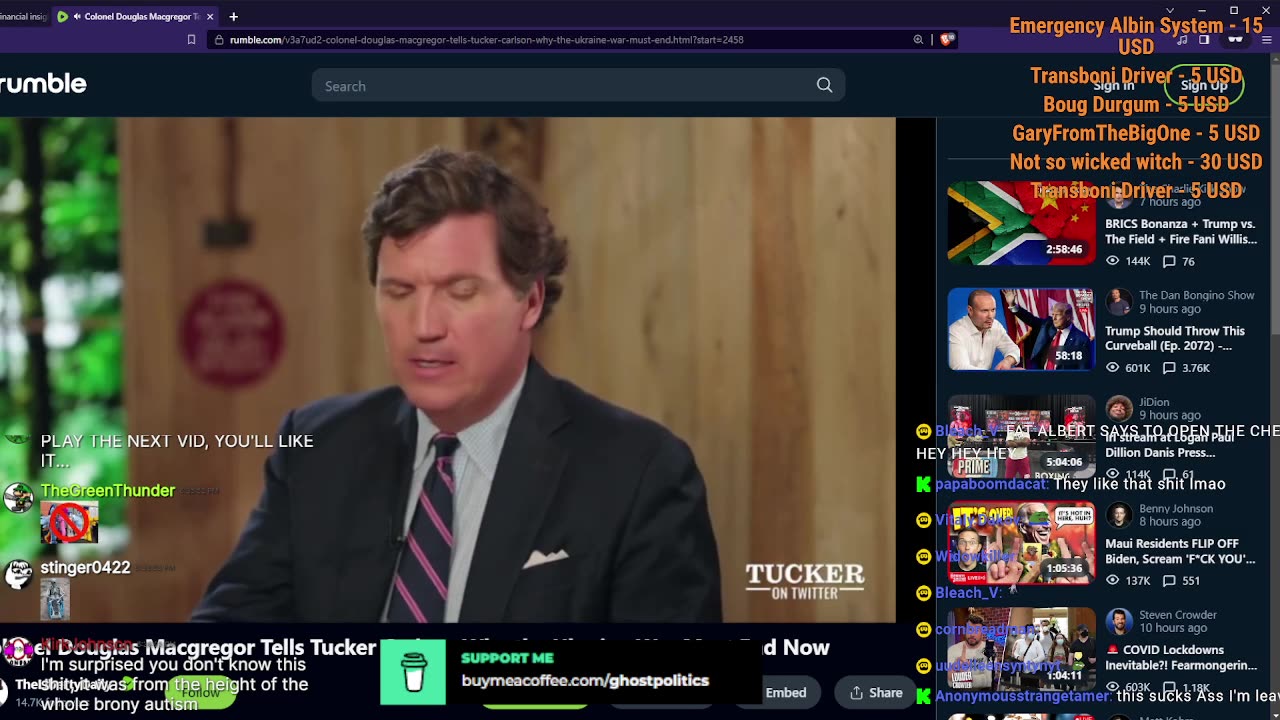Go to the Rumble home logo
The height and width of the screenshot is (720, 1280).
tap(43, 84)
